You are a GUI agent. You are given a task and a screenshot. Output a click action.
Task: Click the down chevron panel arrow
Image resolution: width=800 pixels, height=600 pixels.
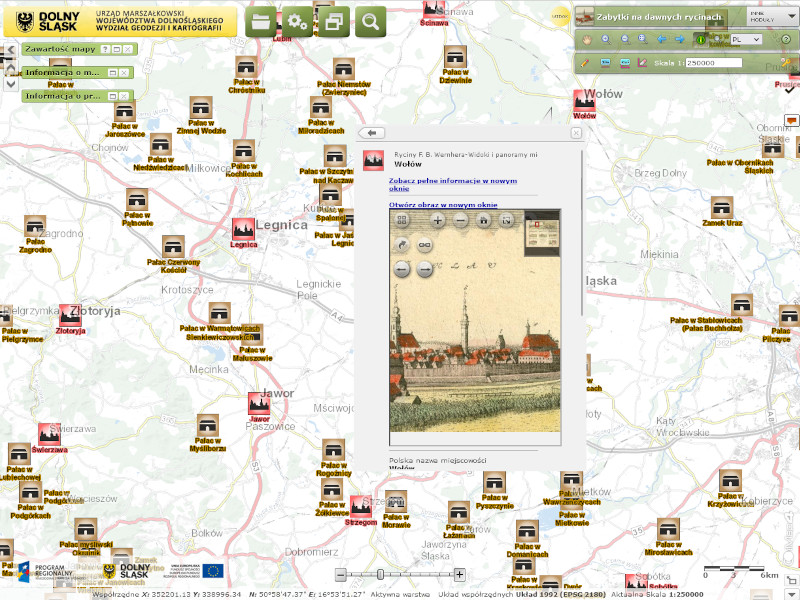(11, 83)
